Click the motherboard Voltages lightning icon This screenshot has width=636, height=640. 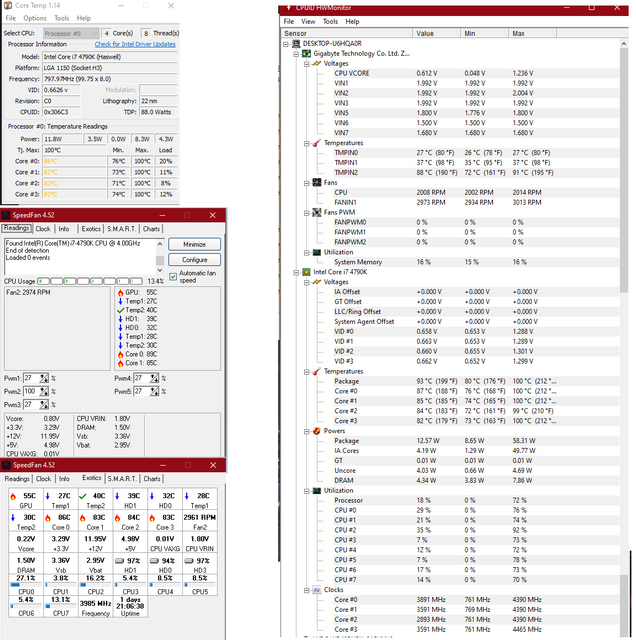click(317, 63)
